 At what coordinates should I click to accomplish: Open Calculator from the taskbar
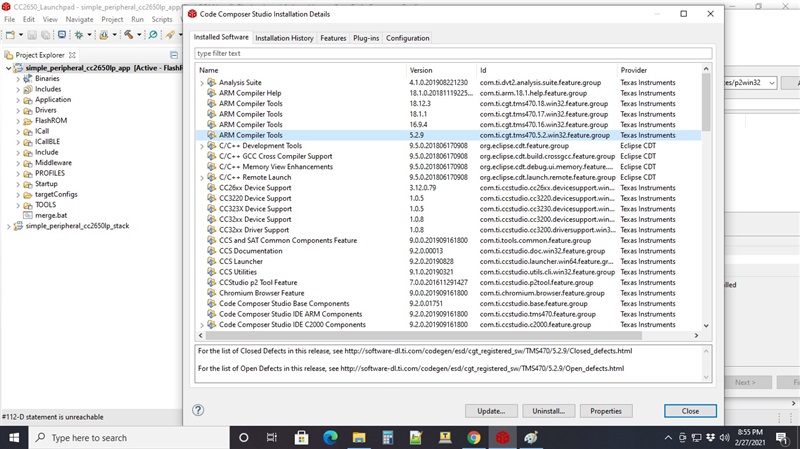point(387,437)
